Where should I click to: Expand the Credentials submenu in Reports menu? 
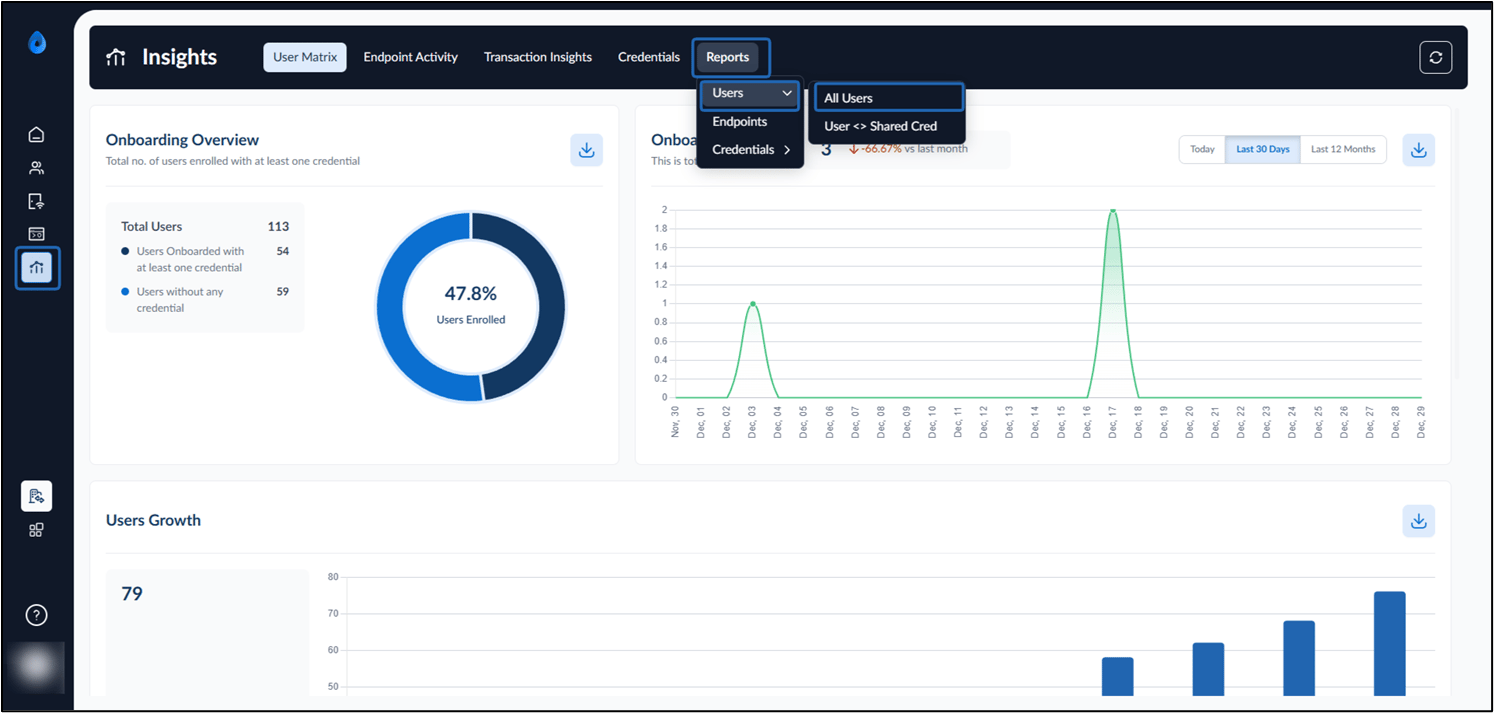(x=751, y=149)
